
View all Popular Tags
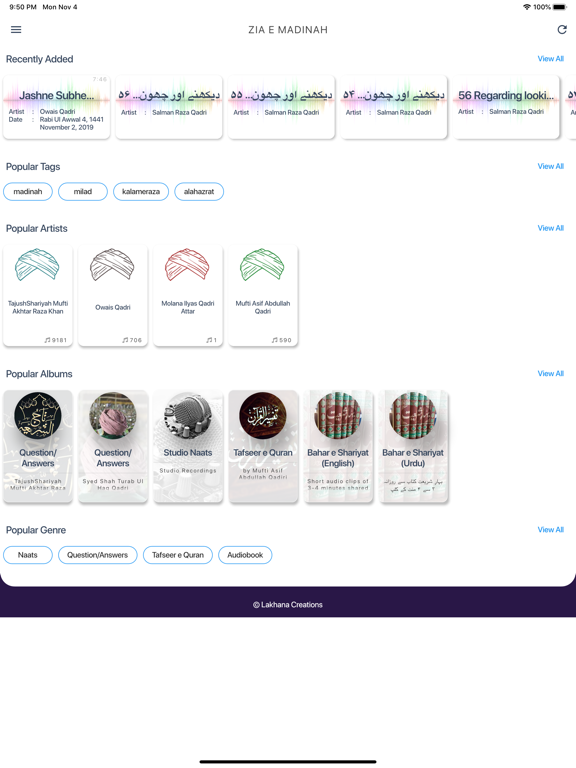pyautogui.click(x=551, y=167)
